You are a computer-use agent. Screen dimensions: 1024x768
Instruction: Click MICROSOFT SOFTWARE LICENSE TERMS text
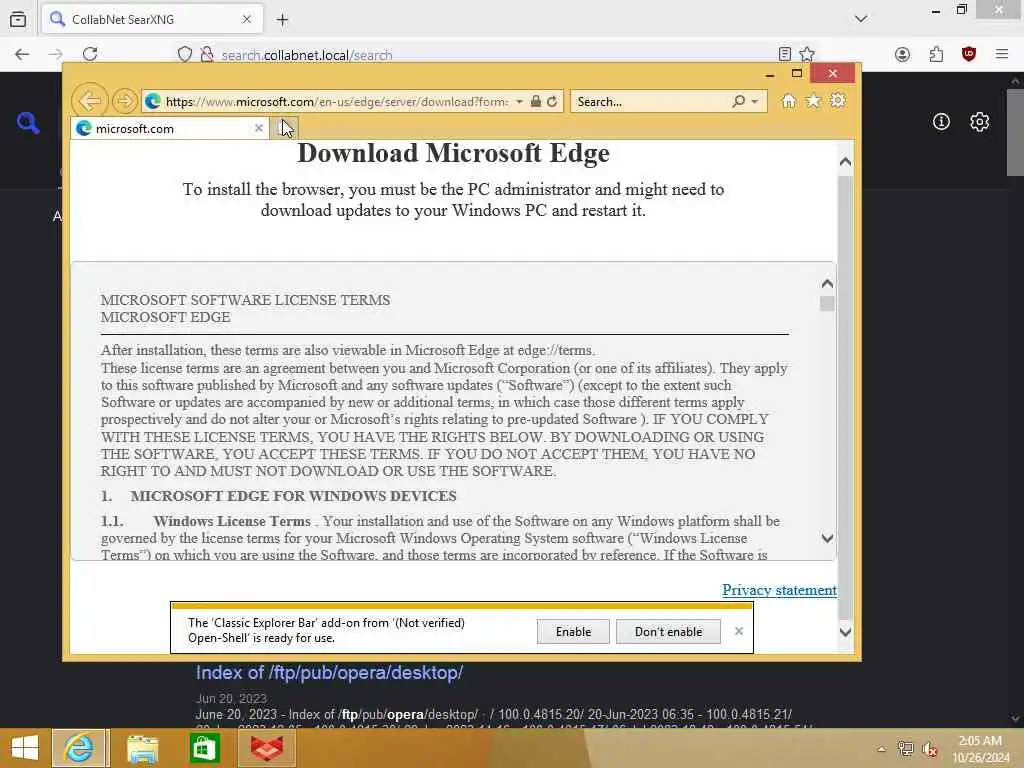[x=246, y=300]
